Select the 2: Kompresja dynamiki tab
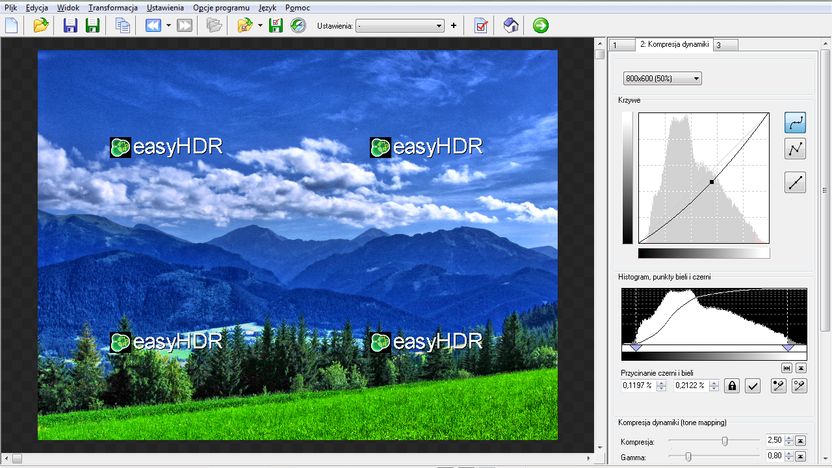Image resolution: width=832 pixels, height=468 pixels. pos(674,45)
